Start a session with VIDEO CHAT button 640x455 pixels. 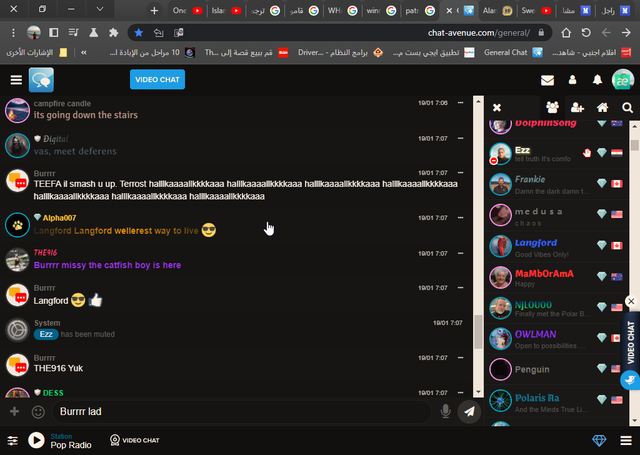click(157, 80)
